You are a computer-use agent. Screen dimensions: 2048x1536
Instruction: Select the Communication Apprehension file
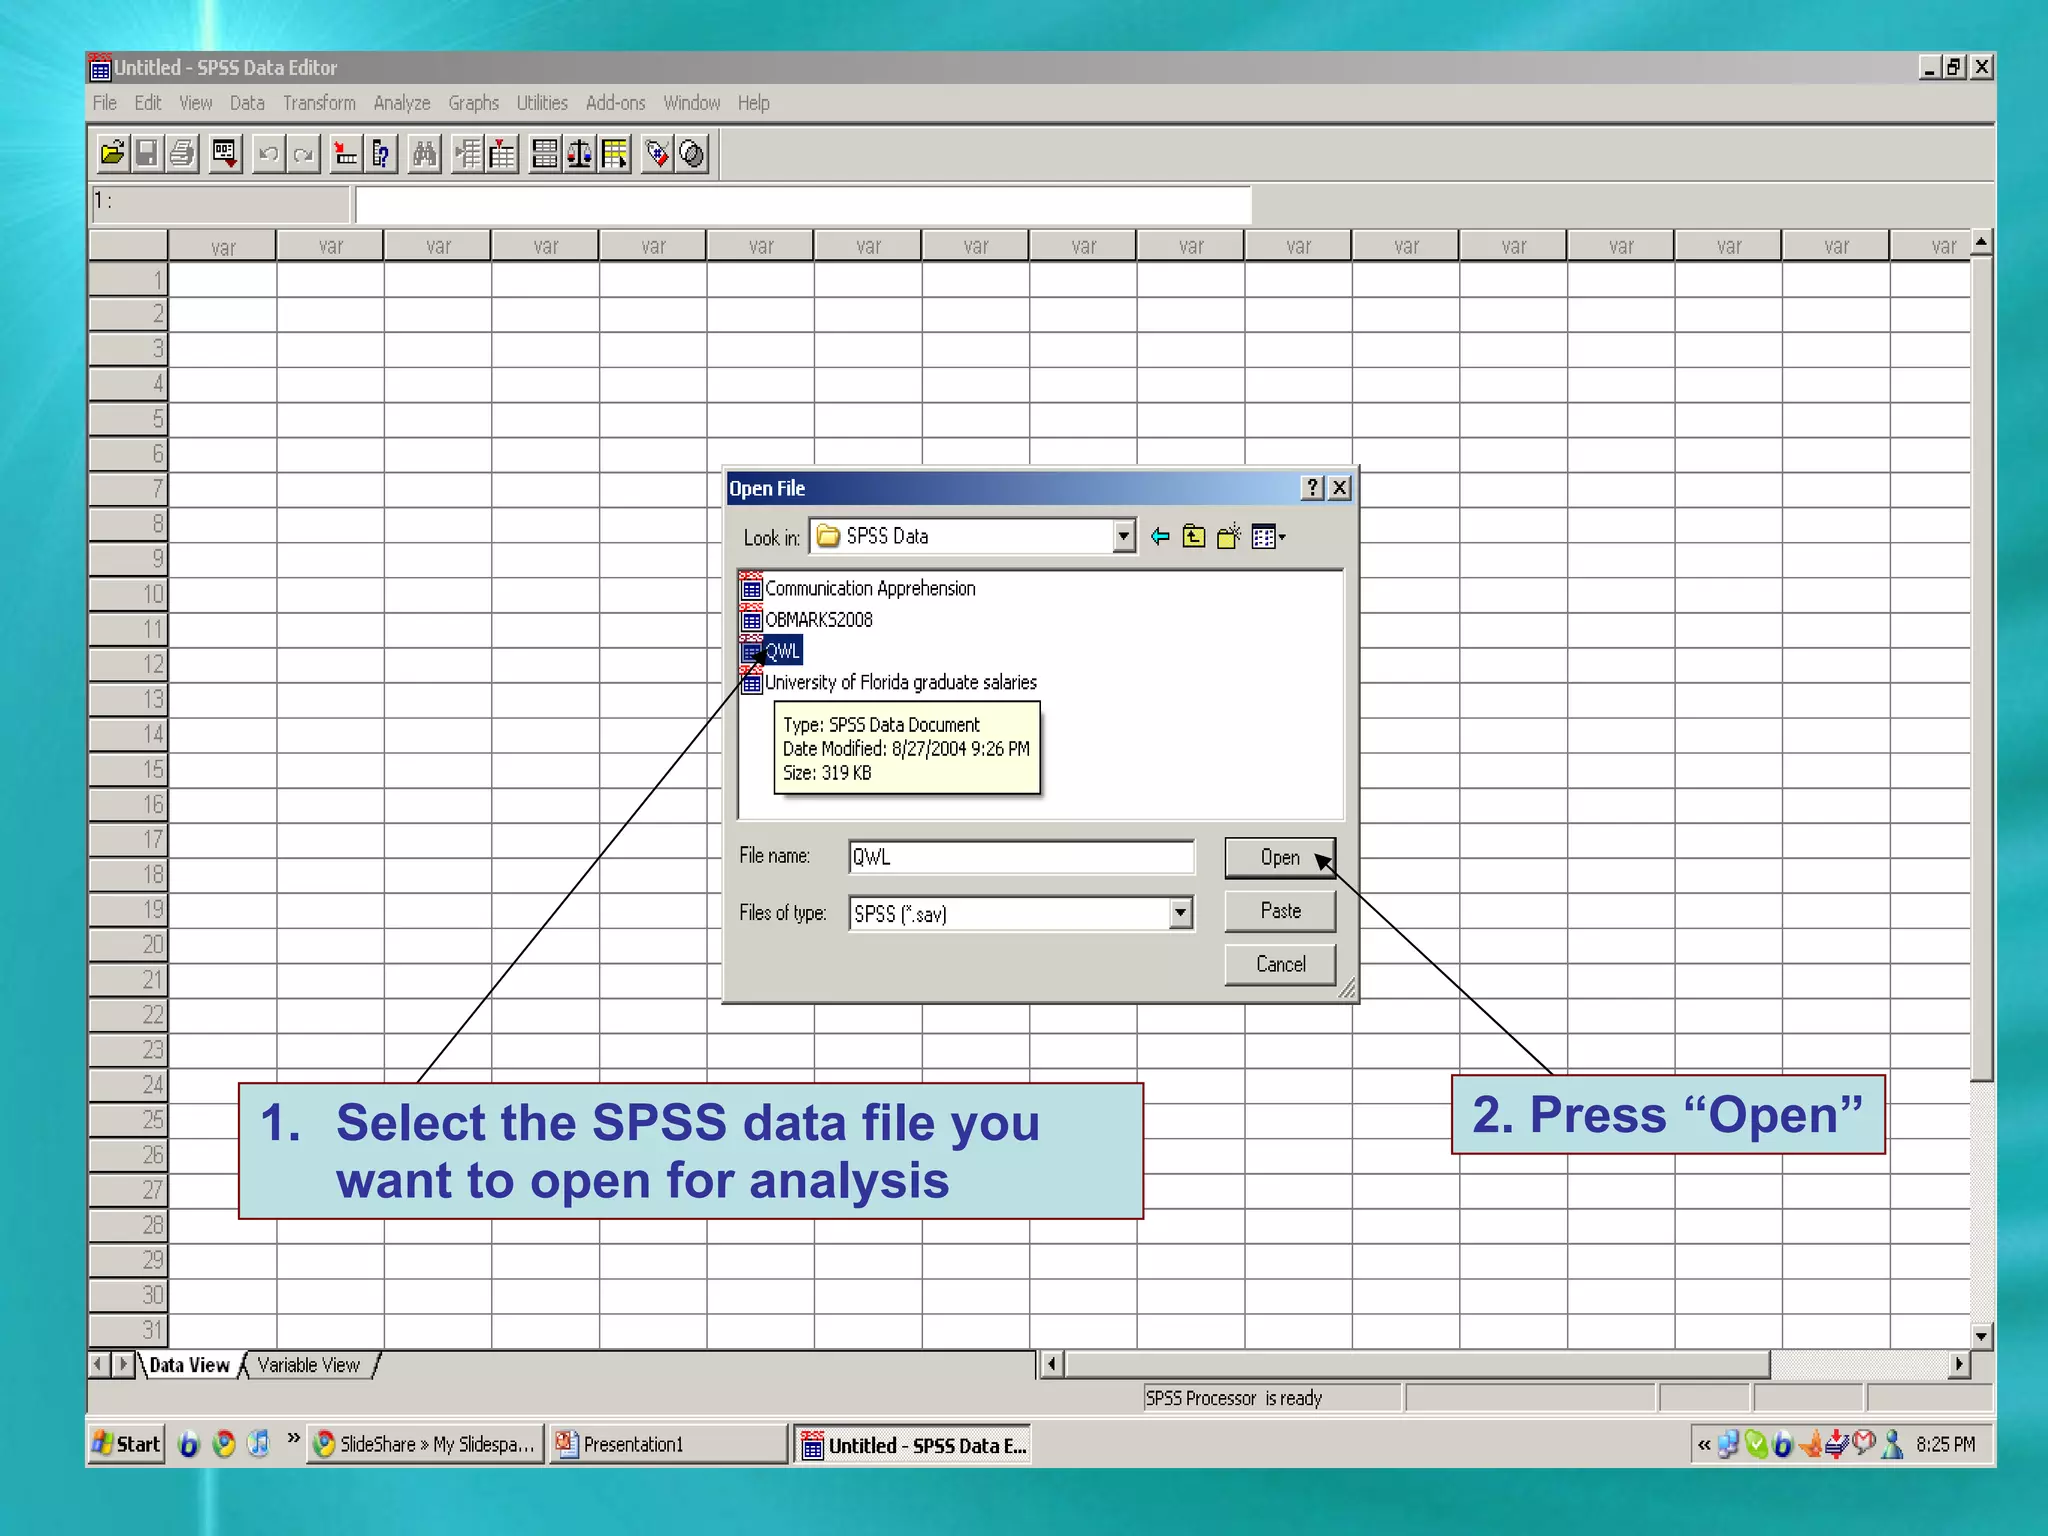[859, 588]
